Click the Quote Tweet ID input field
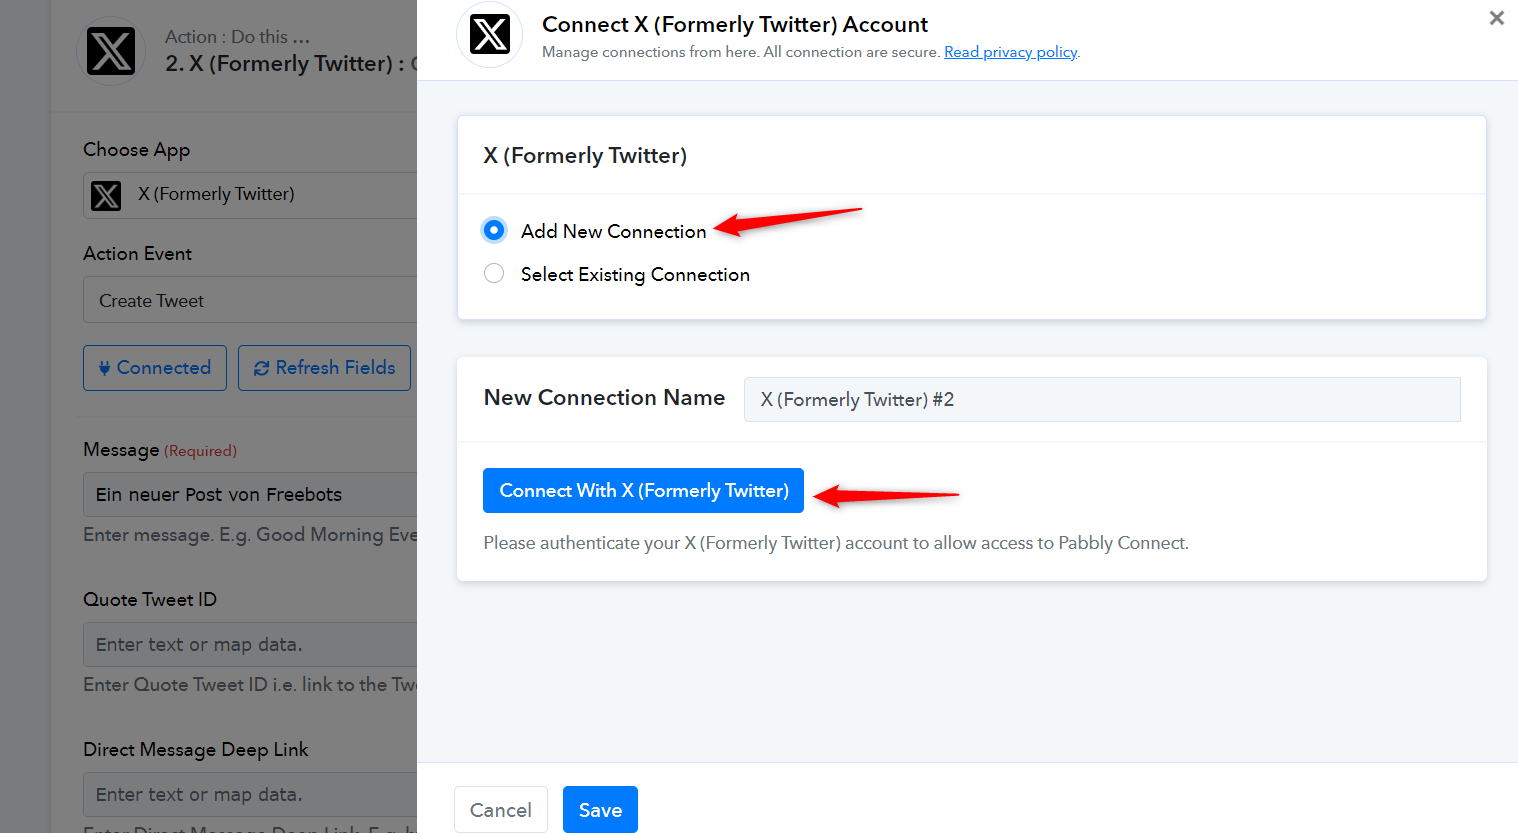The width and height of the screenshot is (1518, 833). tap(250, 644)
